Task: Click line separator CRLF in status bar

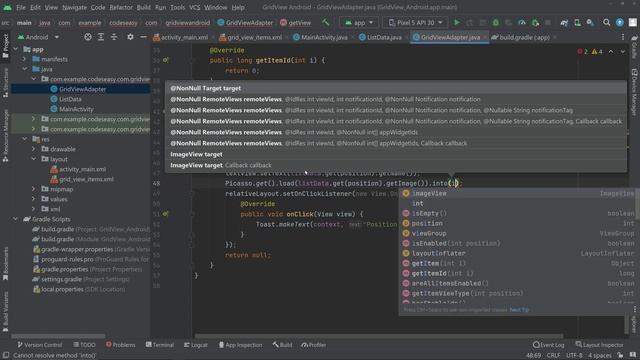Action: pyautogui.click(x=553, y=356)
